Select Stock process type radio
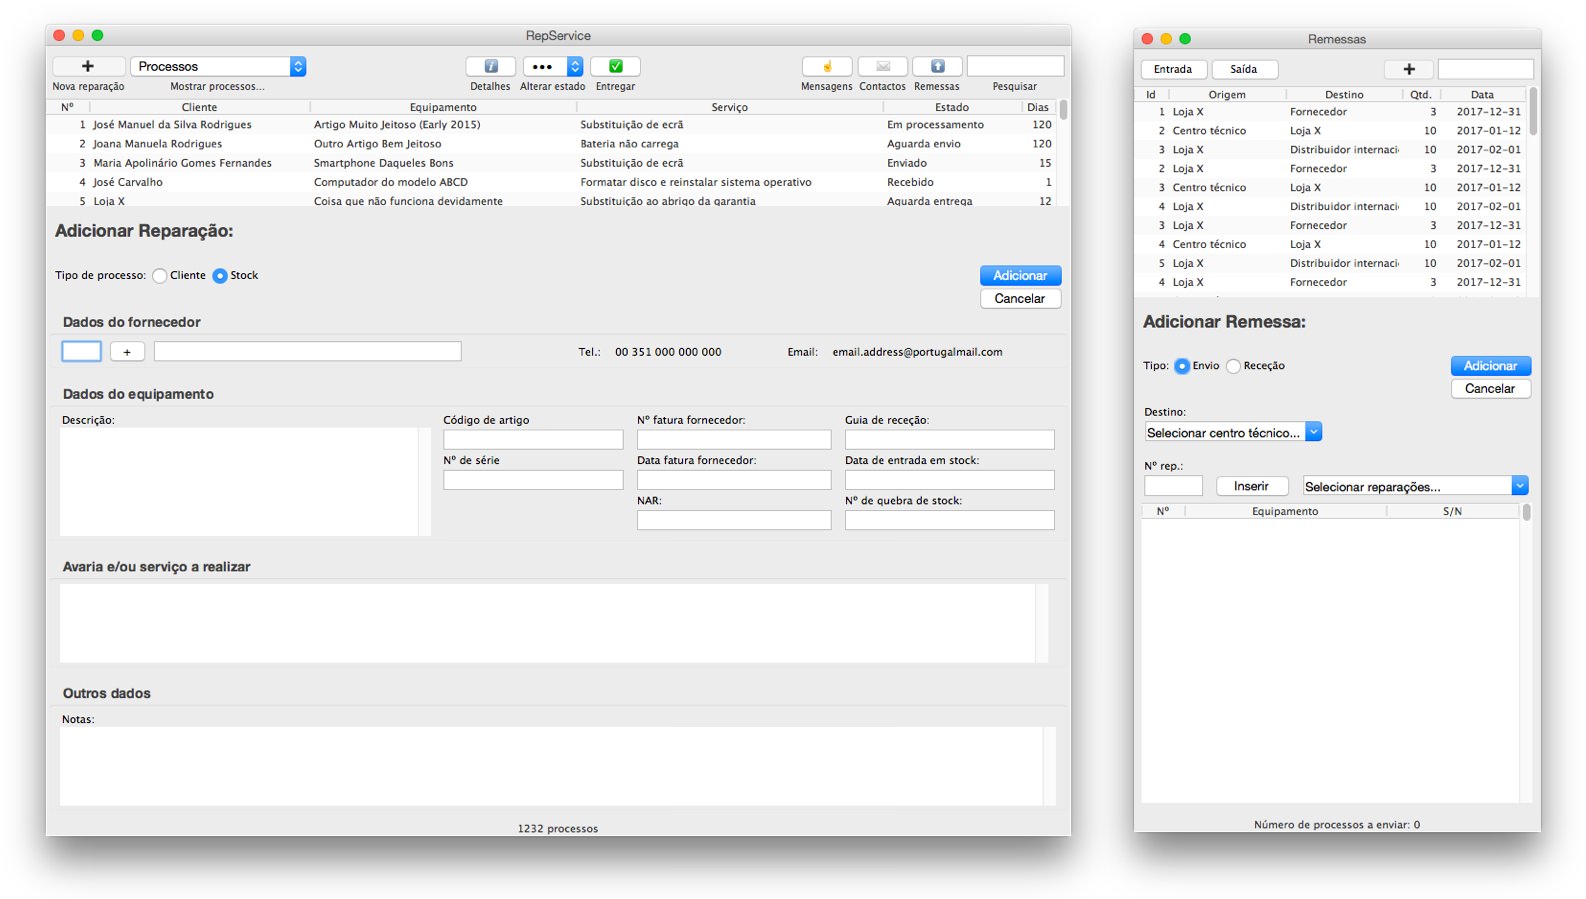The width and height of the screenshot is (1586, 899). 220,276
